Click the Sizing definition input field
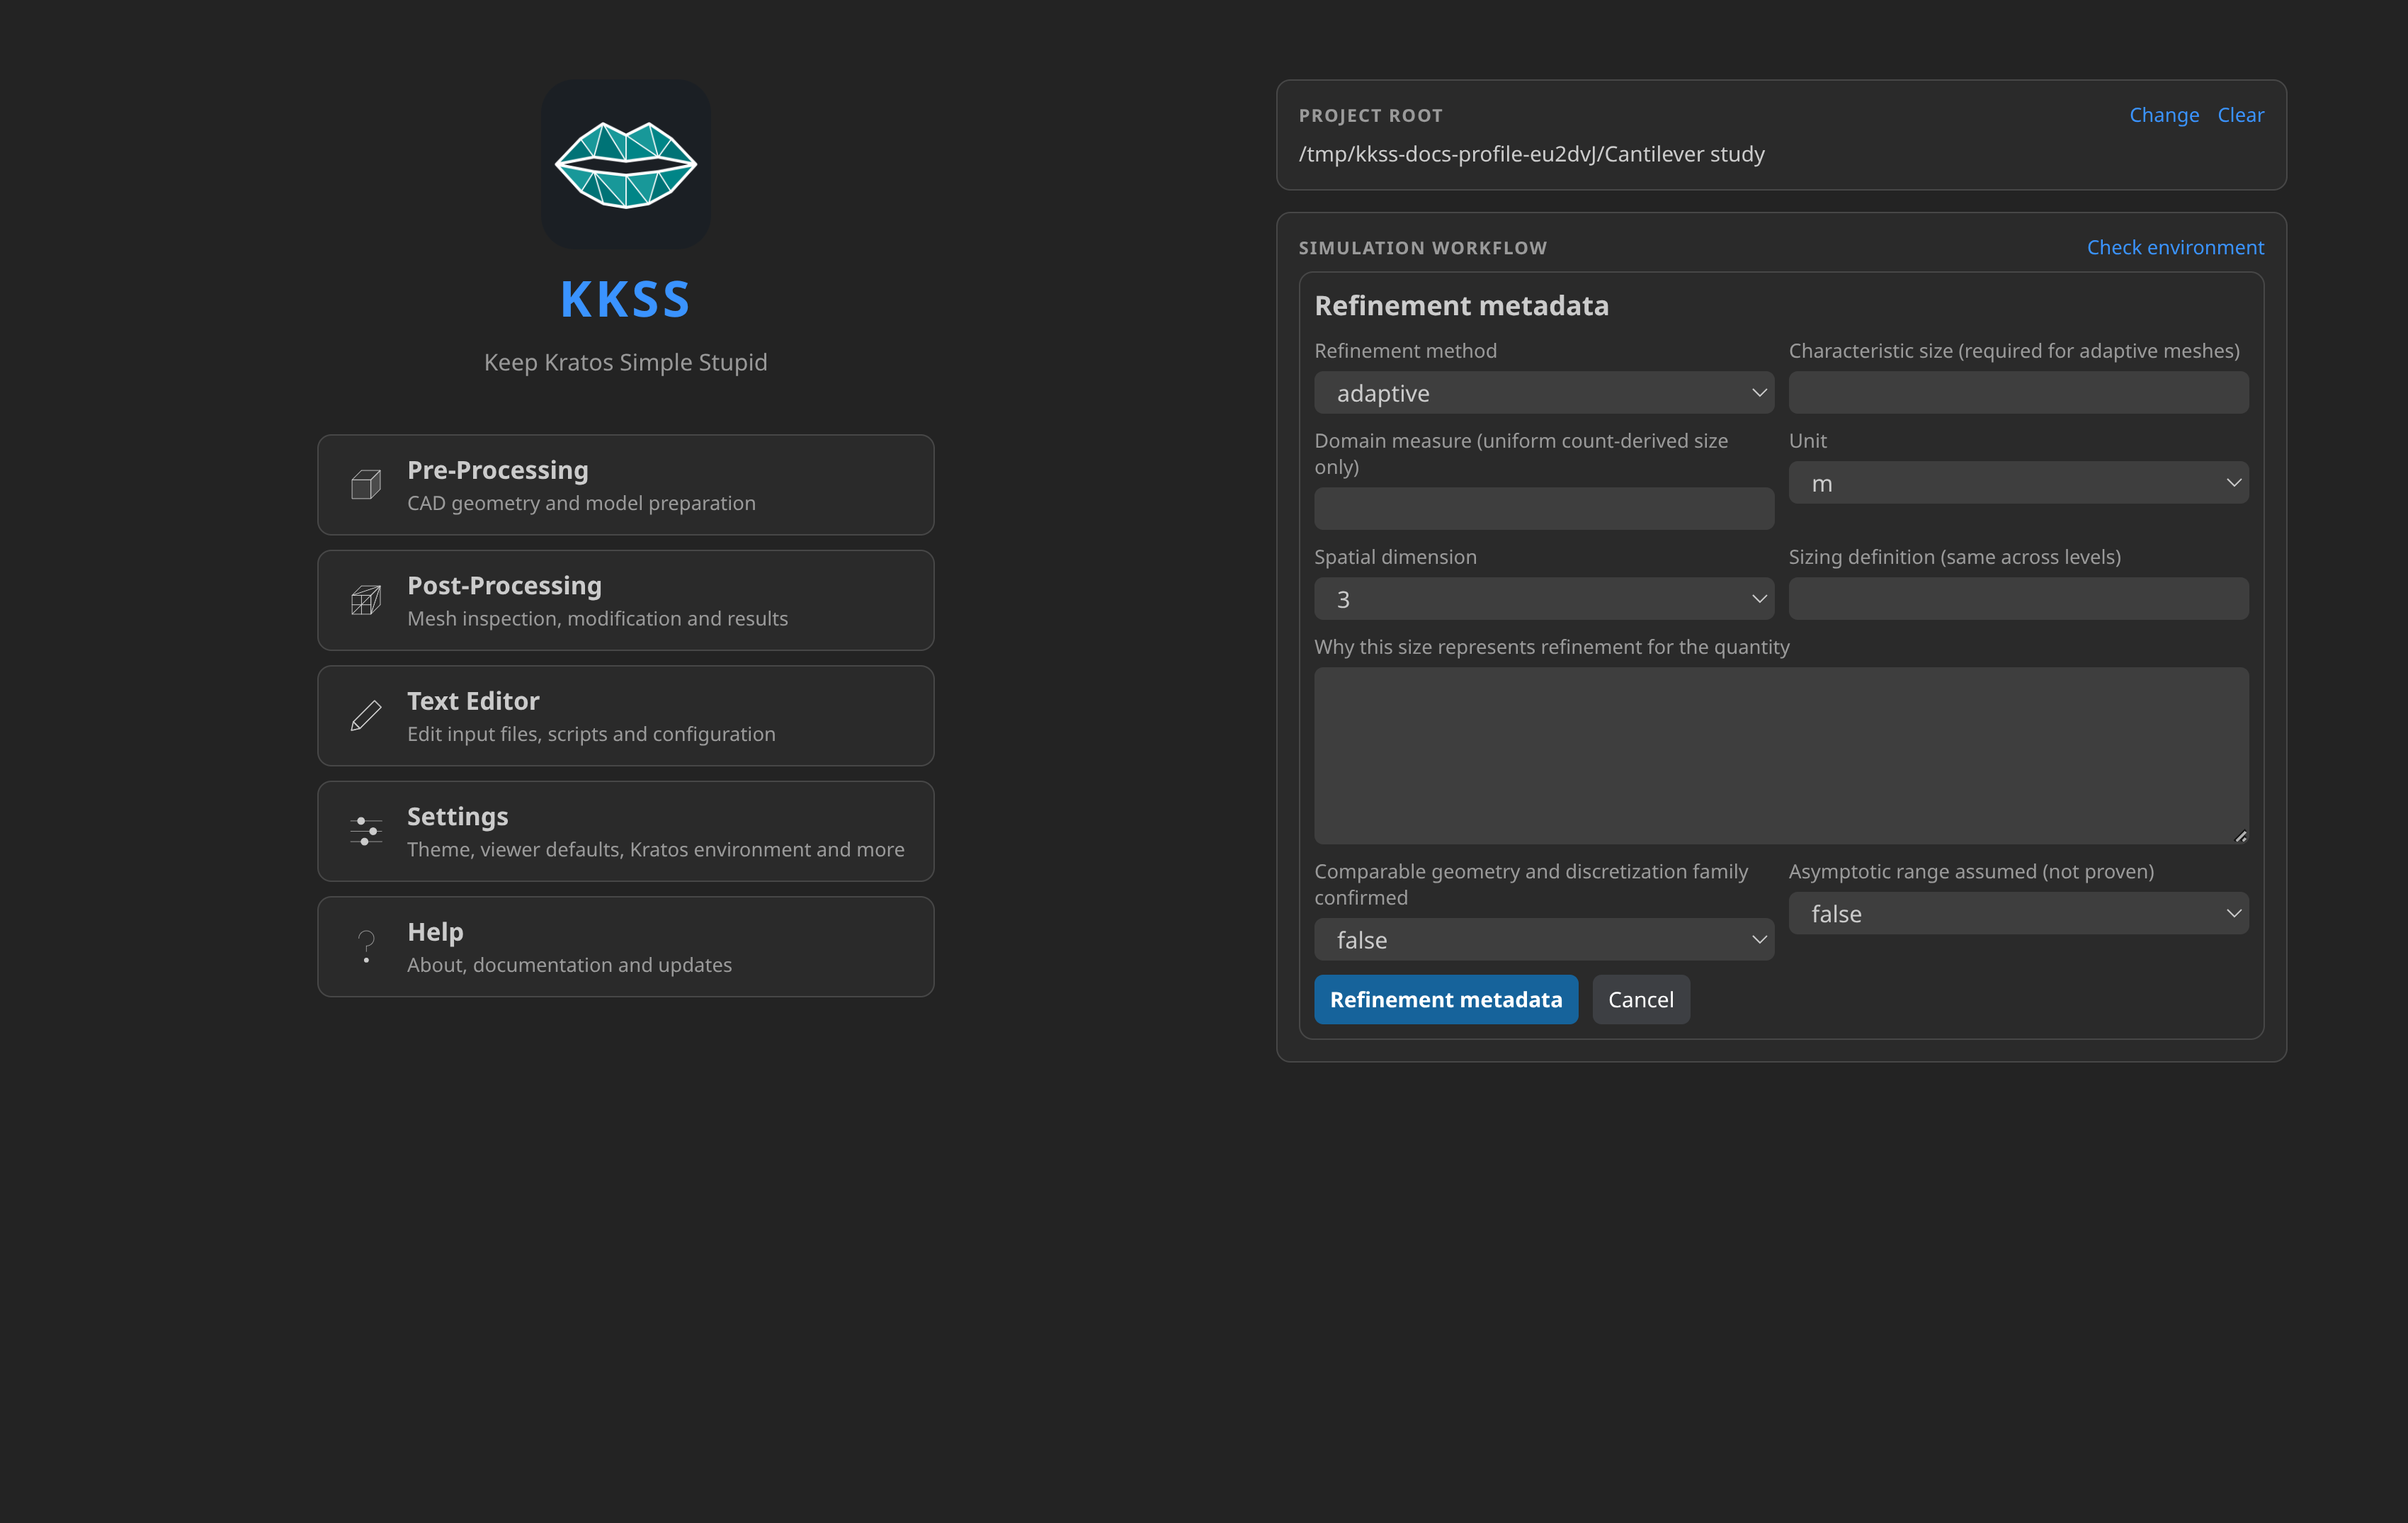The image size is (2408, 1523). 2018,599
